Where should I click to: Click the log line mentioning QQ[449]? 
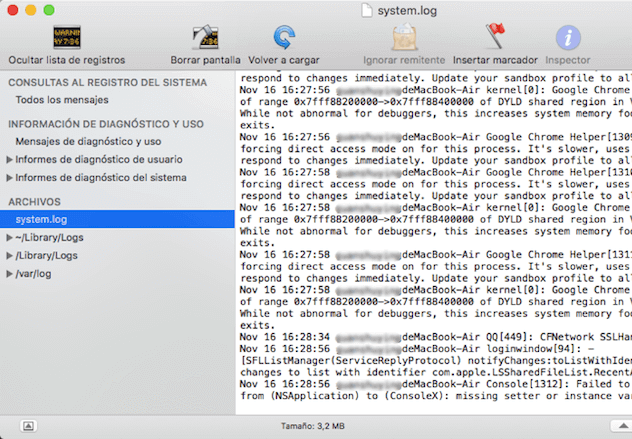click(x=436, y=337)
